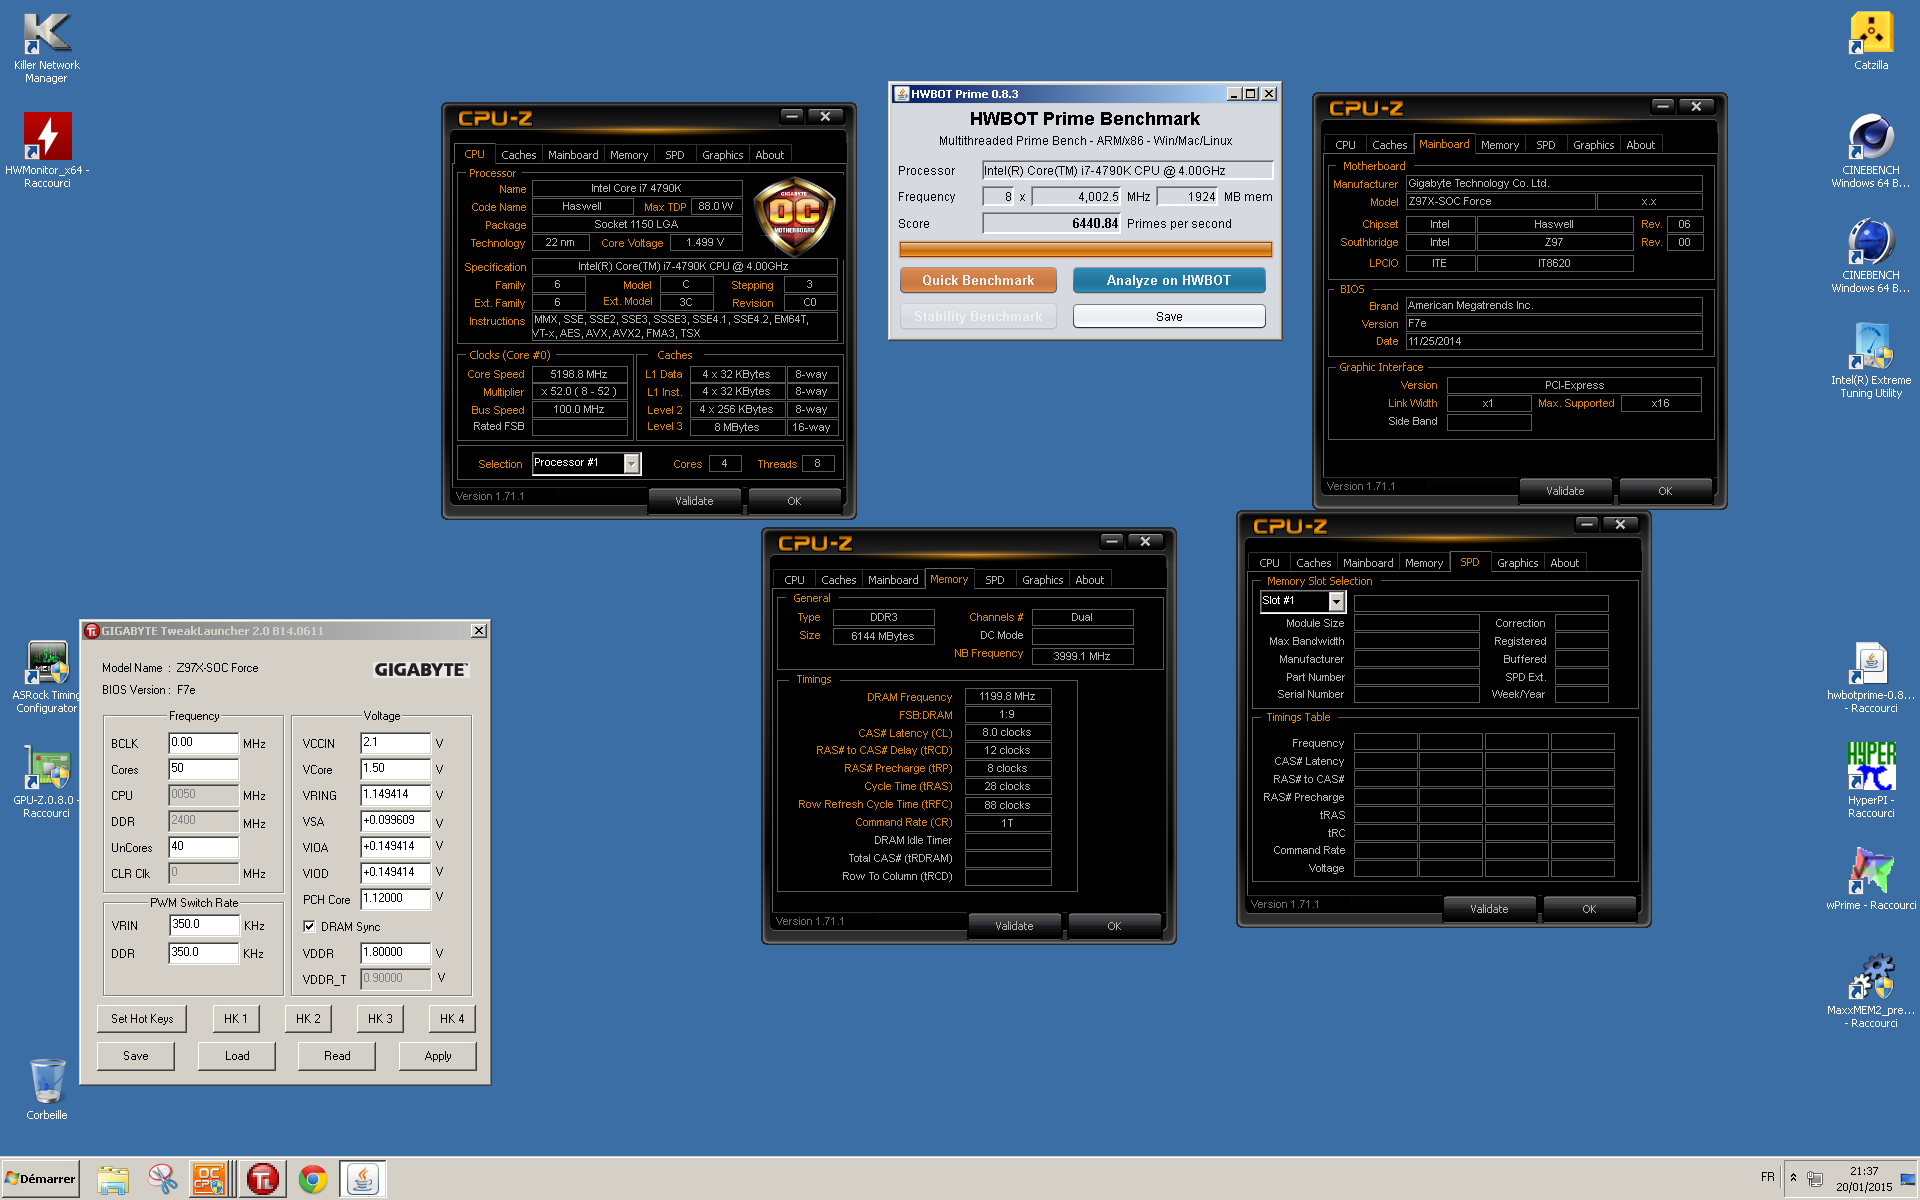The height and width of the screenshot is (1200, 1920).
Task: Open About tab in CPU-Z Mainboard window
Action: click(1640, 145)
